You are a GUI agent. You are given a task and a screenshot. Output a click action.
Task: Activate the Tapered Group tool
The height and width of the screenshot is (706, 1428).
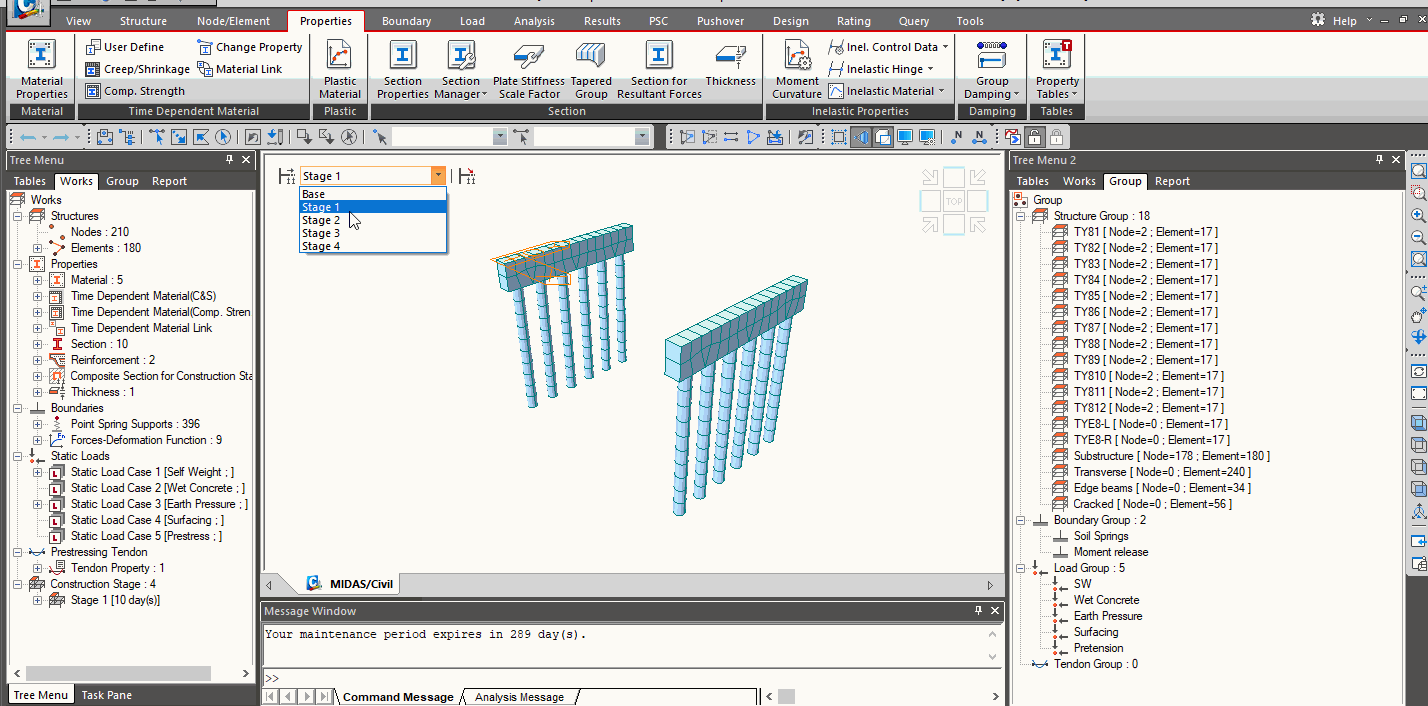pos(591,62)
